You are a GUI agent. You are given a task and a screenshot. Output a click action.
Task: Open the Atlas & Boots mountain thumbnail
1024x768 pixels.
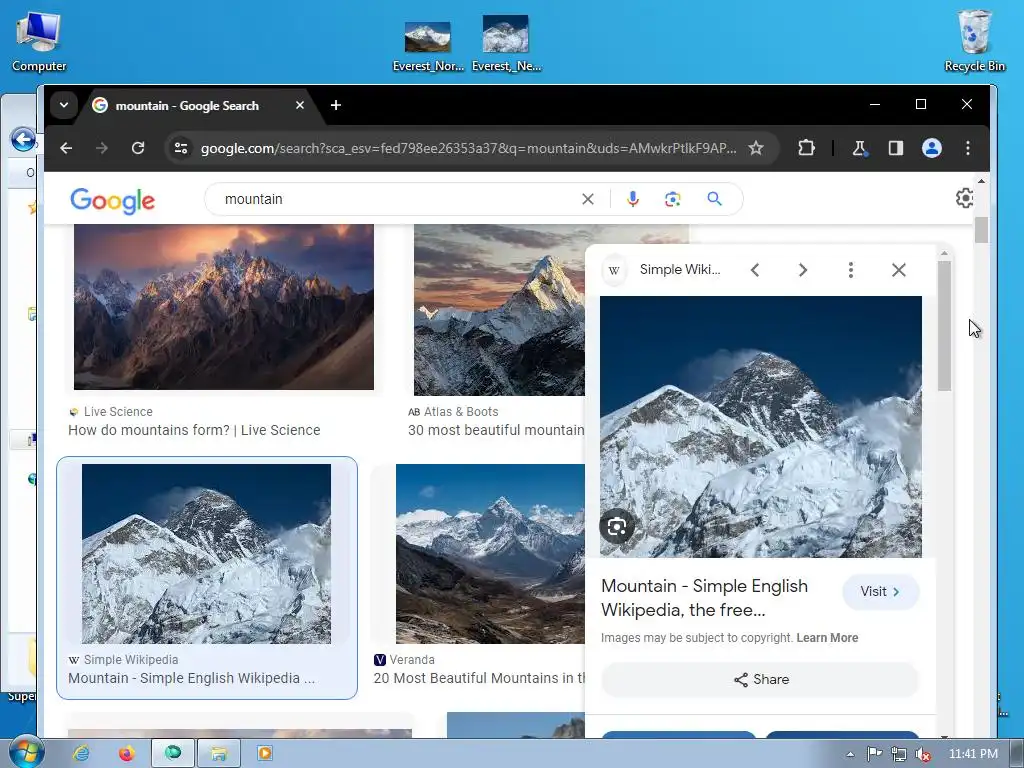pyautogui.click(x=499, y=310)
